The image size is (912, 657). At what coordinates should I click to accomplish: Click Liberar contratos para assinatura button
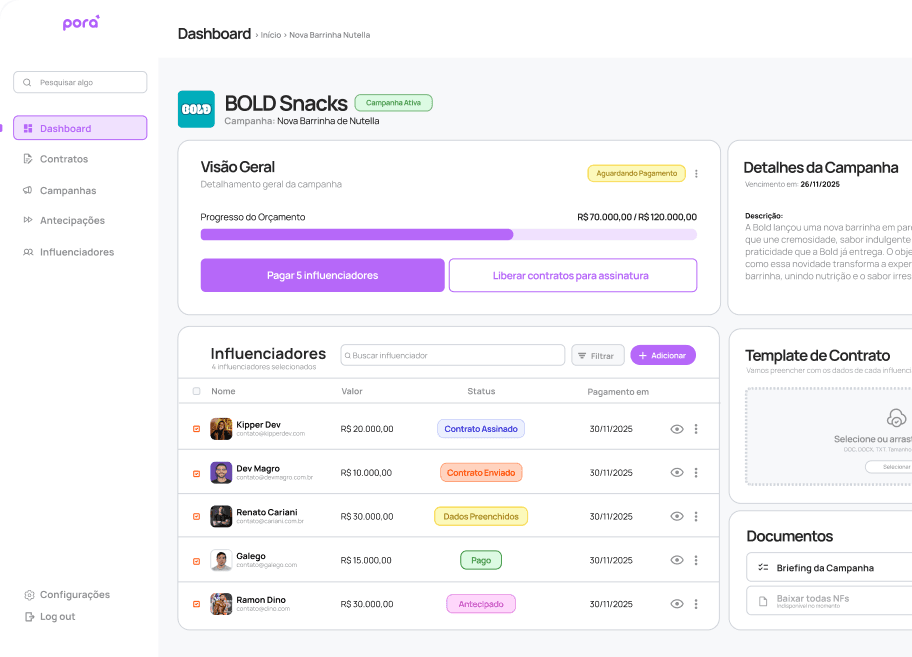tap(573, 276)
